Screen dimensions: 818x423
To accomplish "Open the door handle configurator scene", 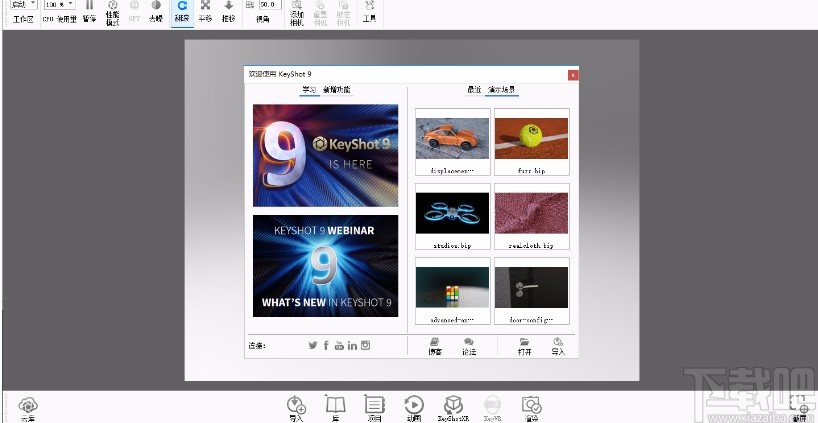I will [532, 291].
